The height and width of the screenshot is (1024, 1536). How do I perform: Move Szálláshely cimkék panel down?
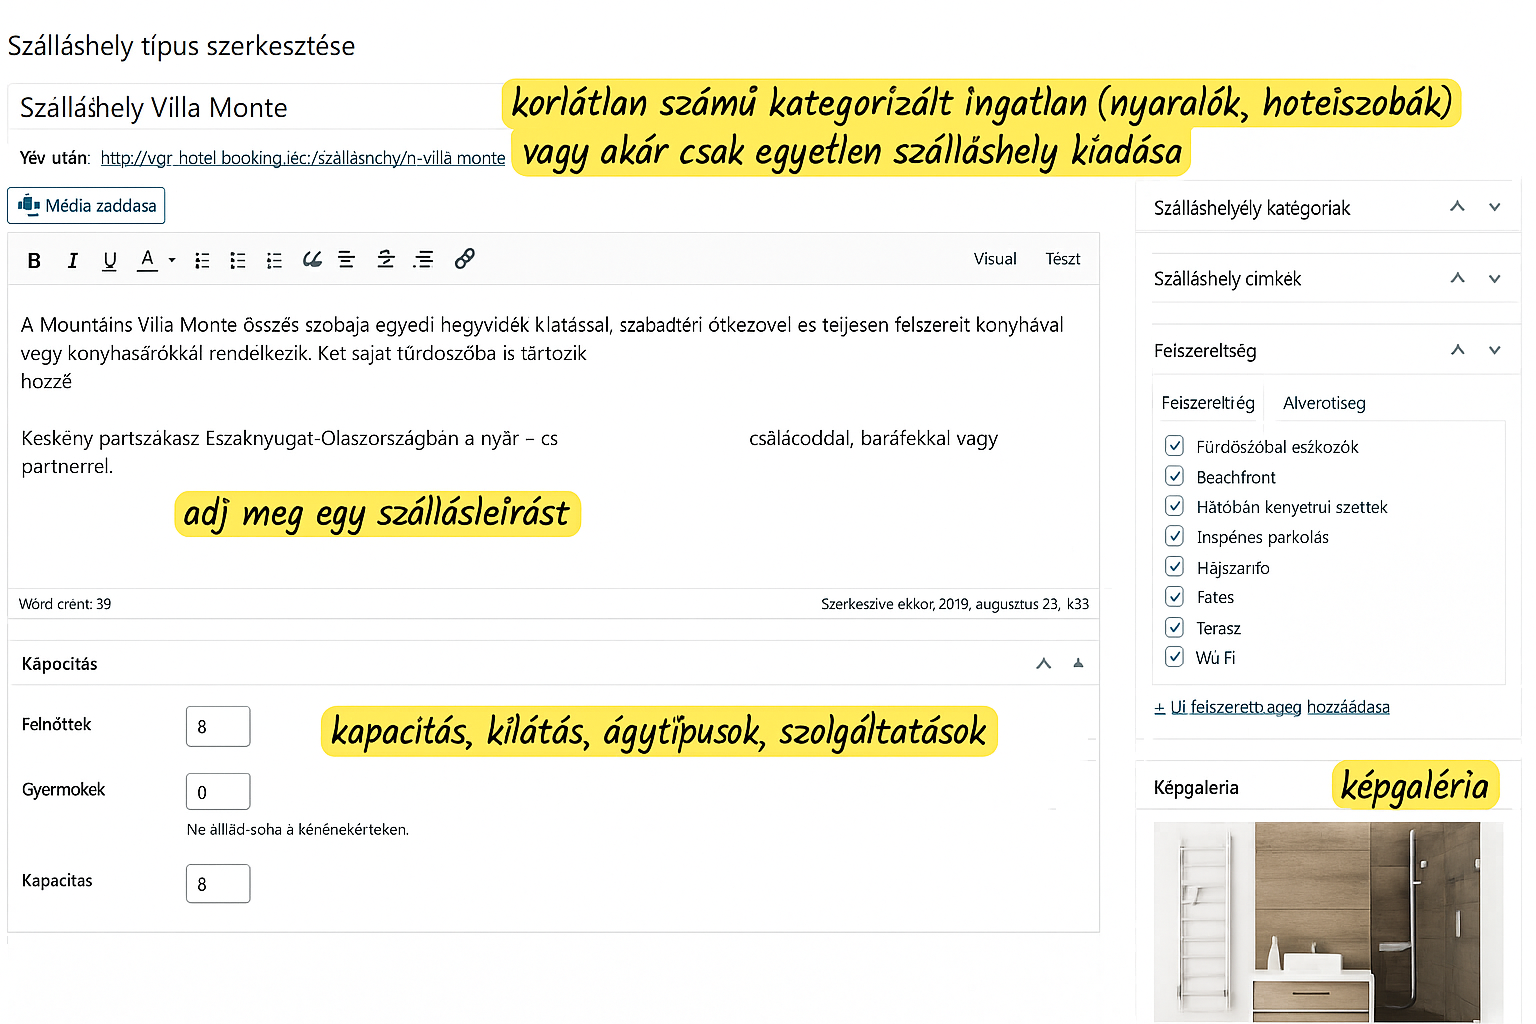click(x=1494, y=278)
